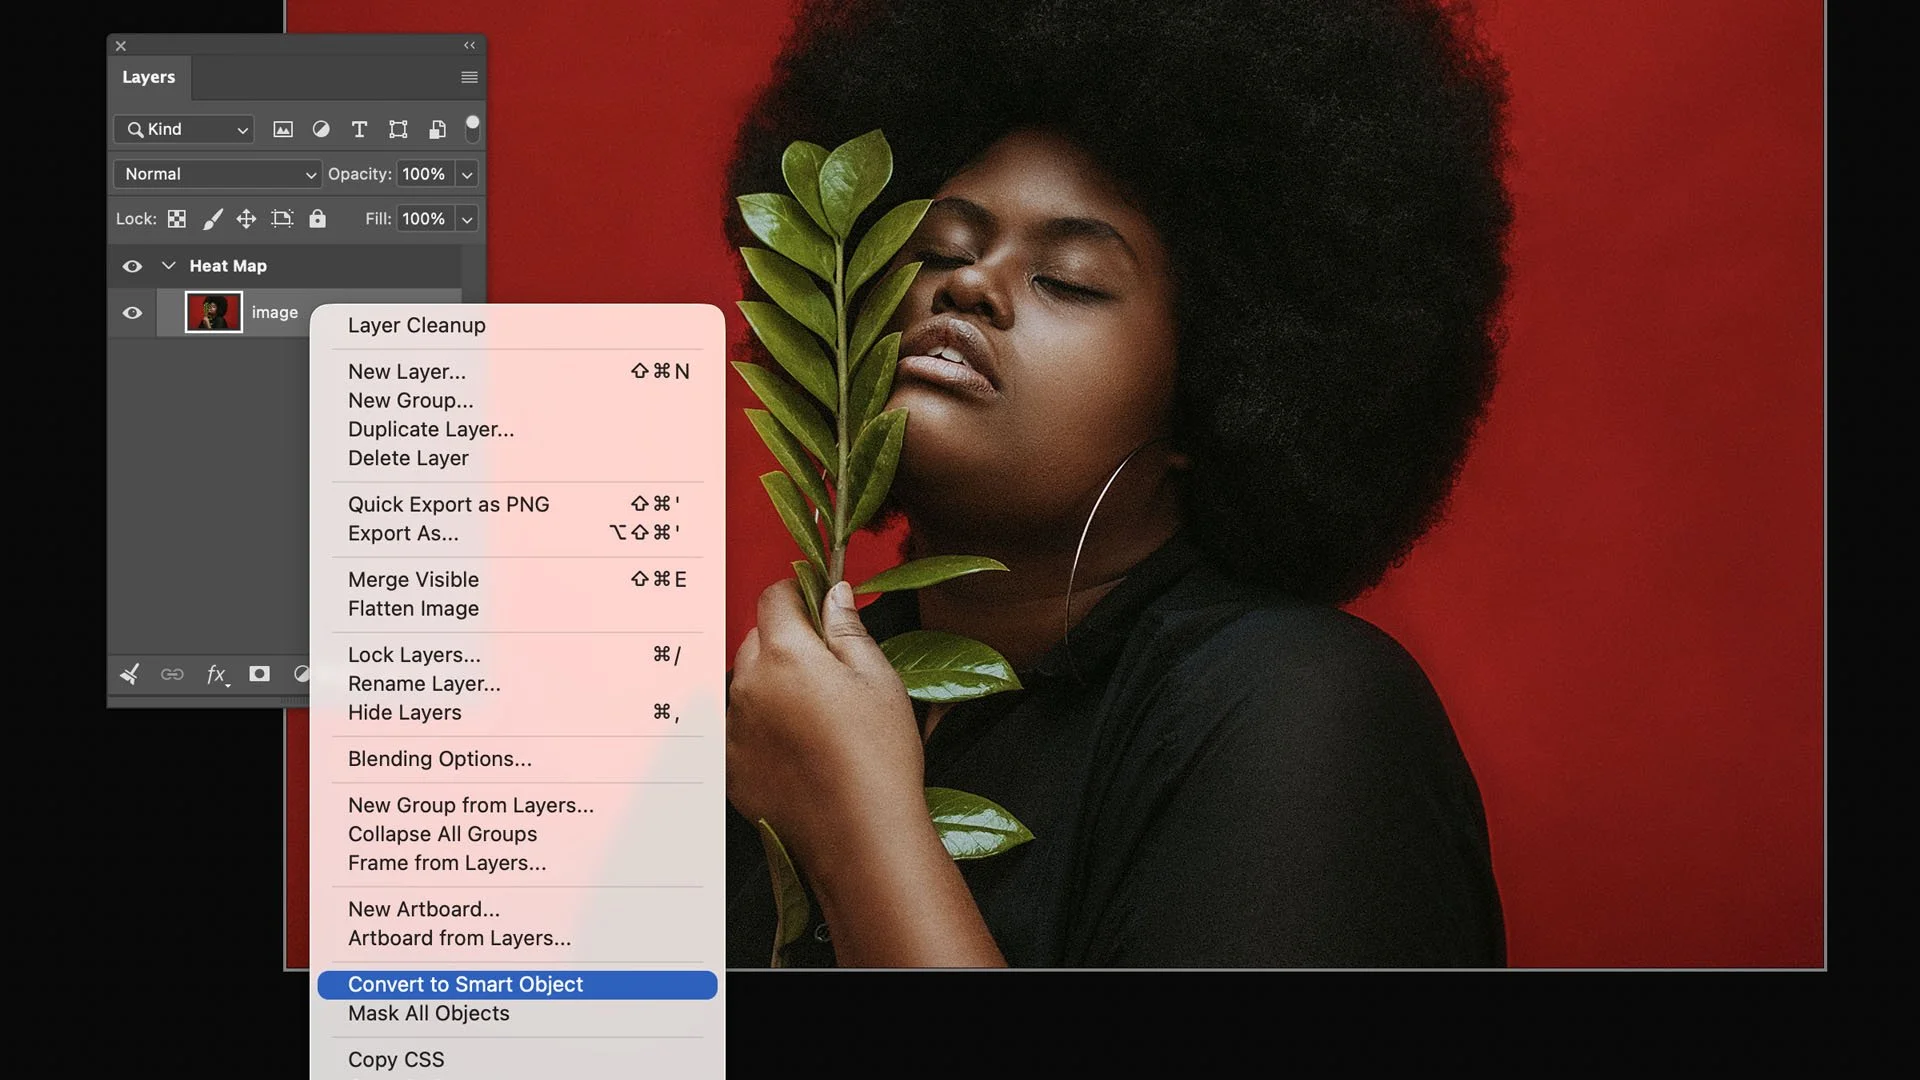Choose Quick Export as PNG
The image size is (1920, 1080).
point(517,505)
